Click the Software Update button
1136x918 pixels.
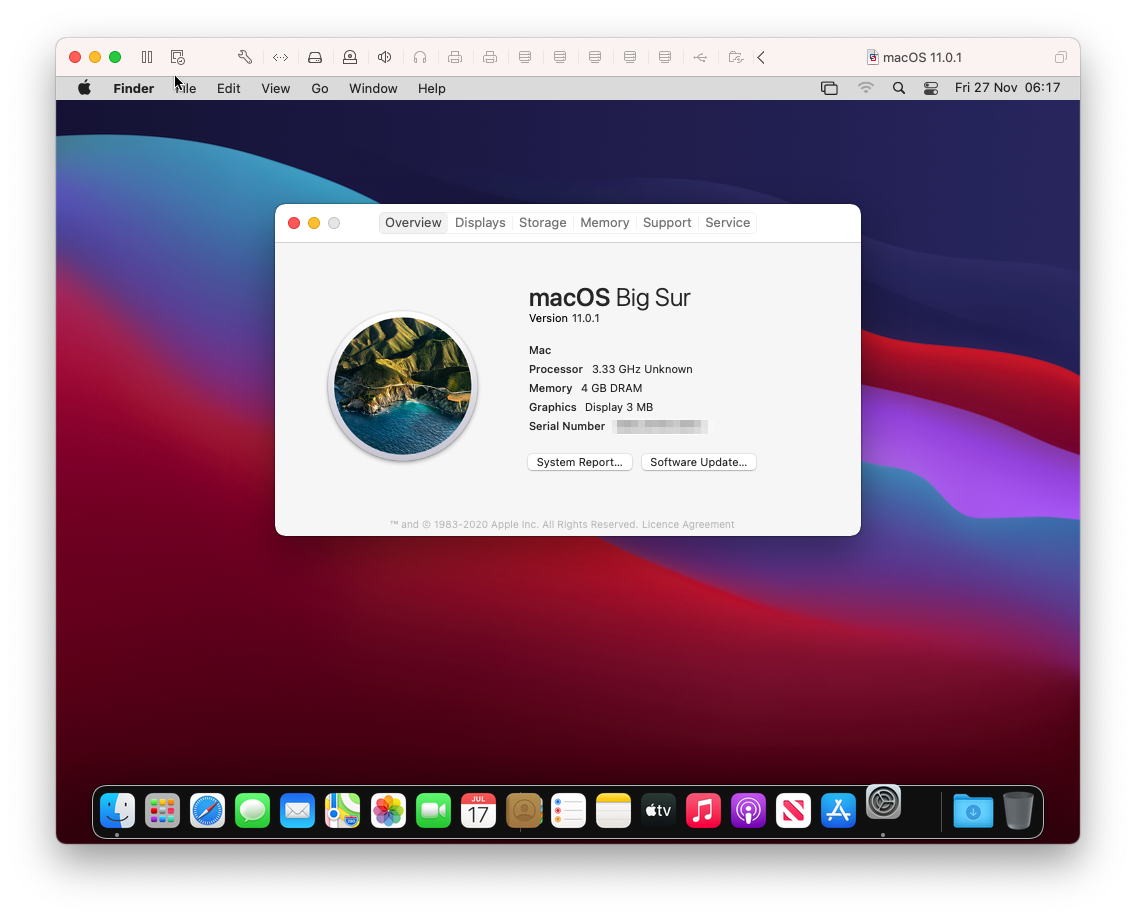click(698, 461)
